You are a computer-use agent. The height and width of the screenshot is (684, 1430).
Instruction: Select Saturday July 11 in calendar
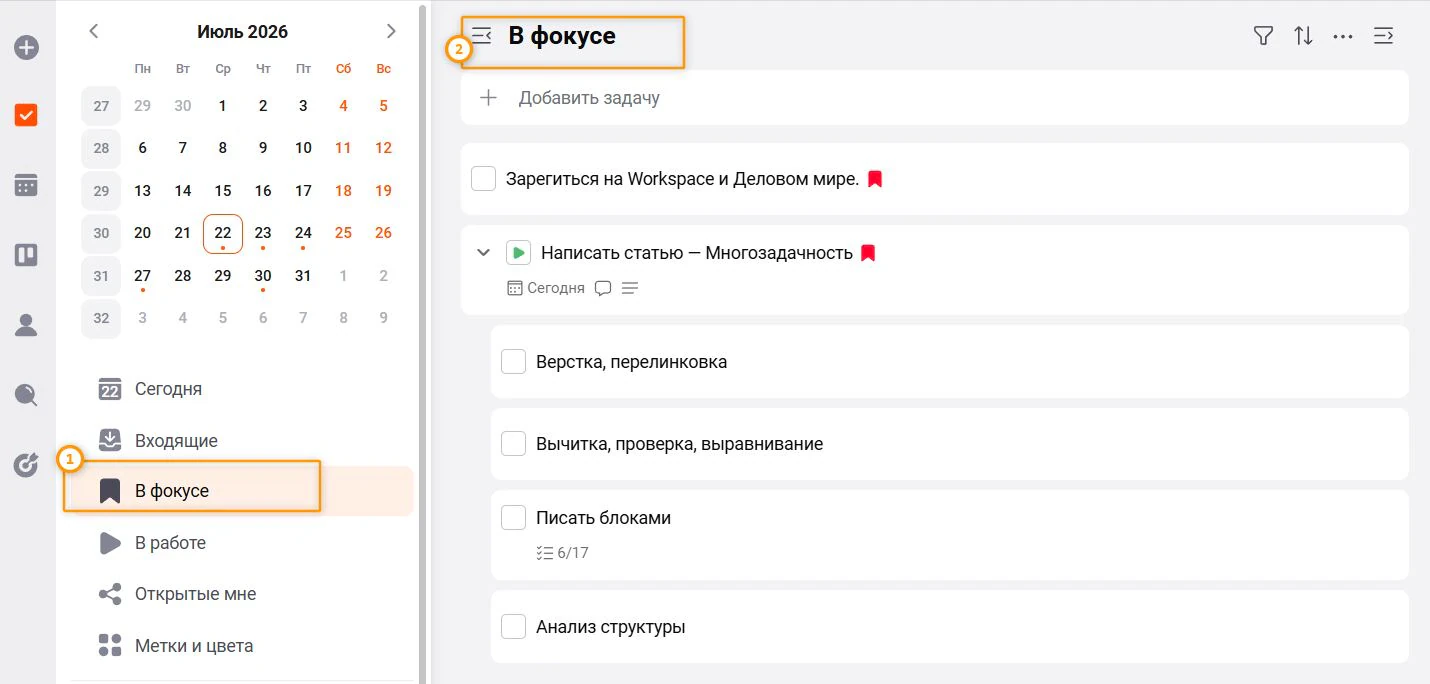coord(343,148)
